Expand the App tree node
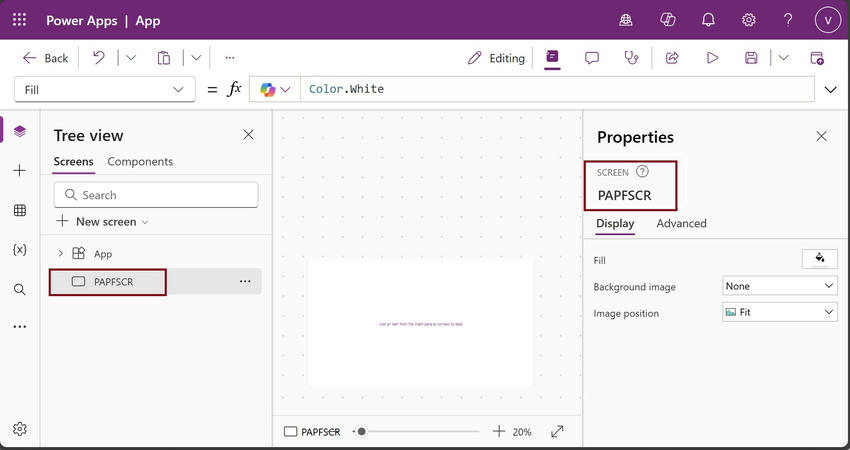The image size is (850, 450). [x=60, y=253]
